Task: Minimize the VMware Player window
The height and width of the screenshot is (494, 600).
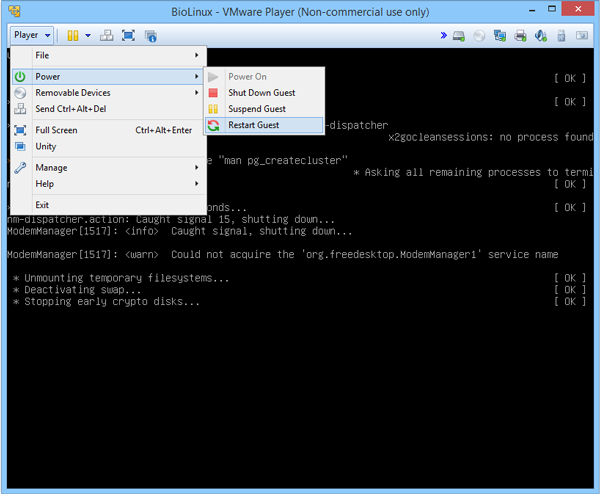Action: click(x=532, y=10)
